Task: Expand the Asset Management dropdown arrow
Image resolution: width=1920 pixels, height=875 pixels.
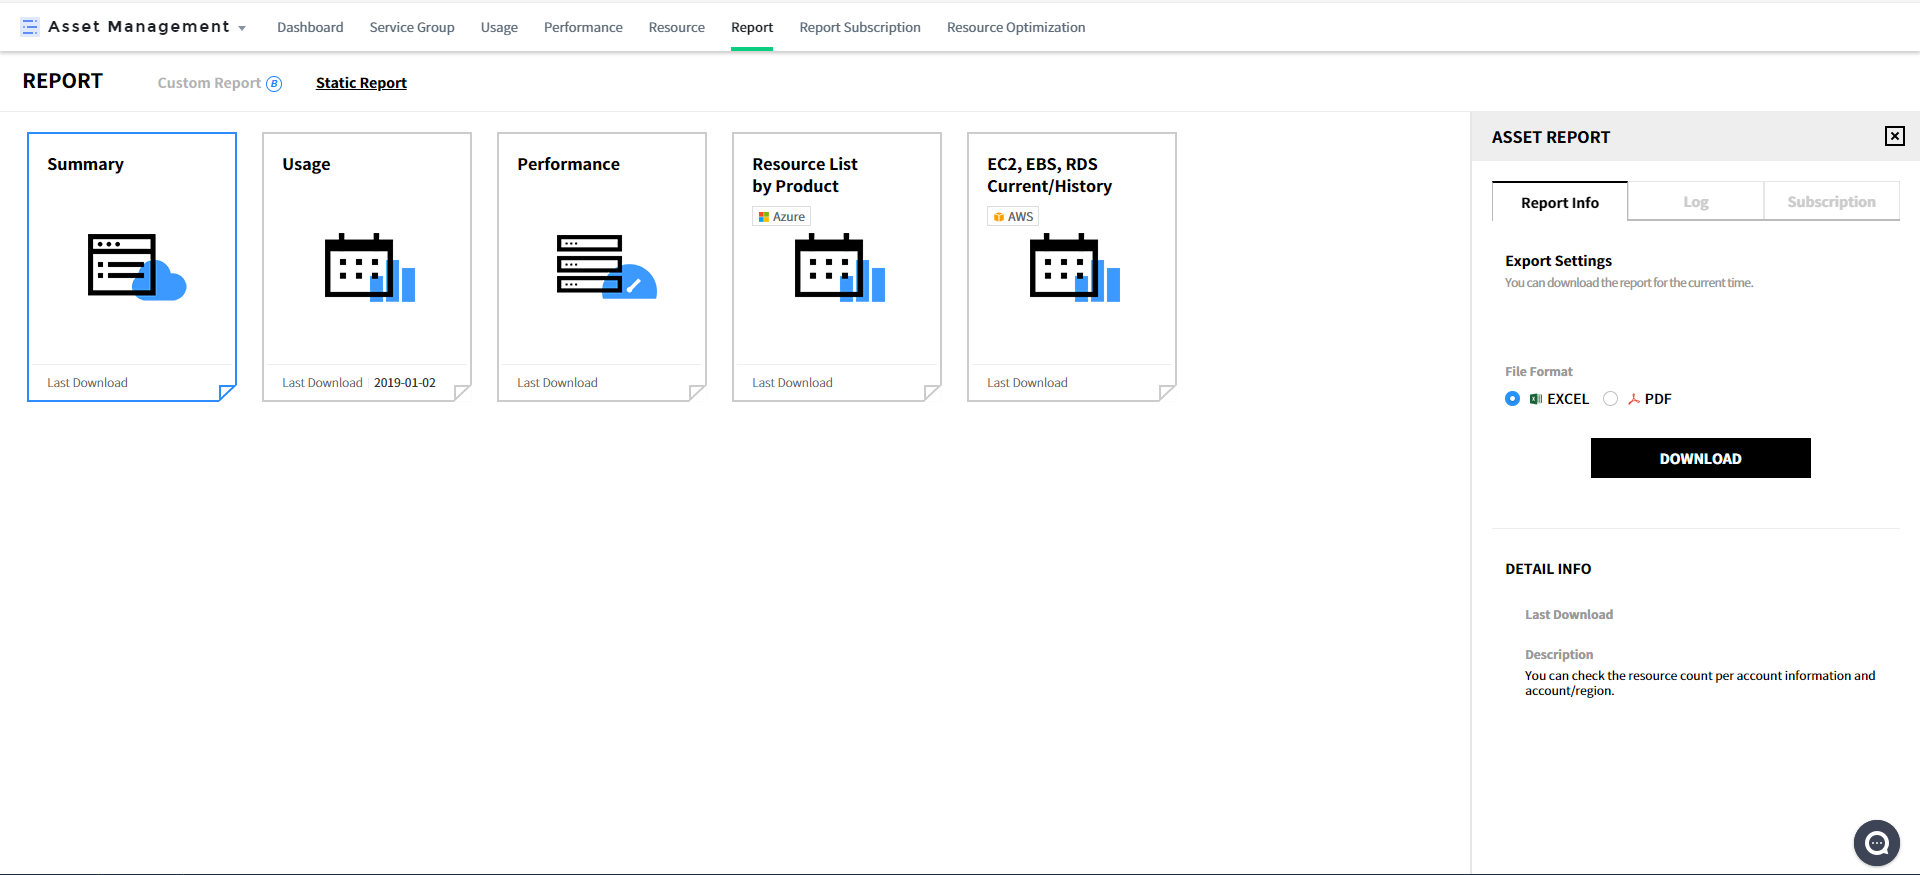Action: 242,28
